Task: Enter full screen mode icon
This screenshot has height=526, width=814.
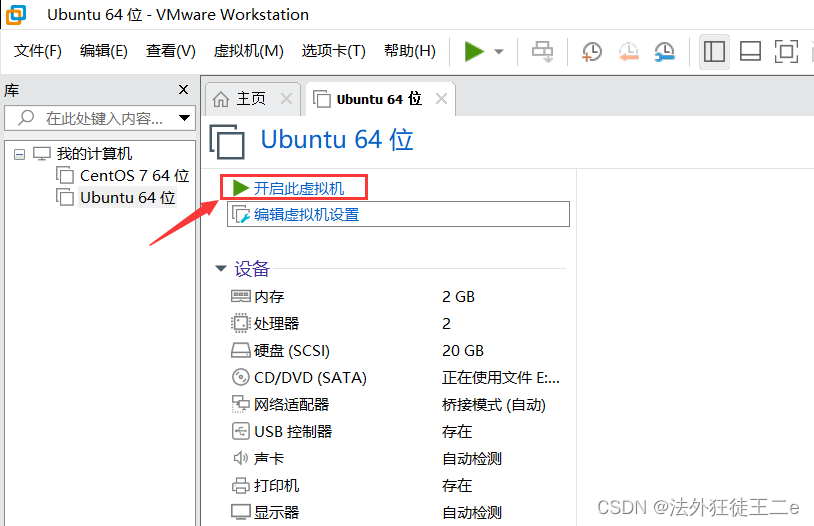Action: [x=786, y=51]
